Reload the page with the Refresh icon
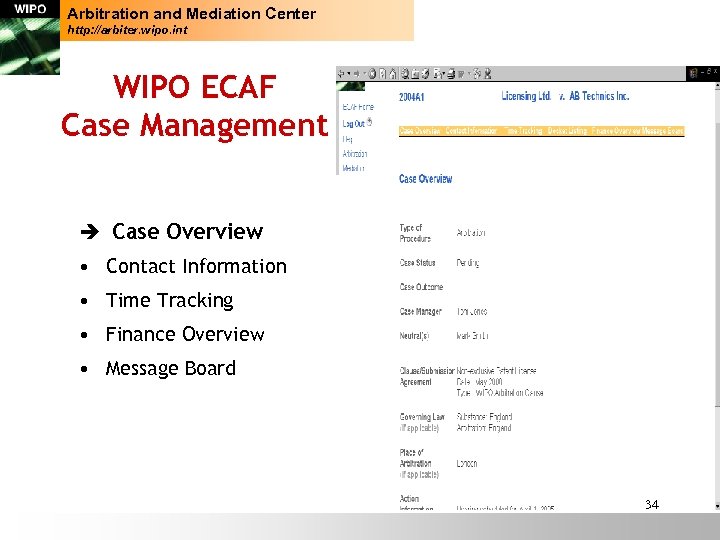Viewport: 720px width, 540px height. [x=382, y=73]
